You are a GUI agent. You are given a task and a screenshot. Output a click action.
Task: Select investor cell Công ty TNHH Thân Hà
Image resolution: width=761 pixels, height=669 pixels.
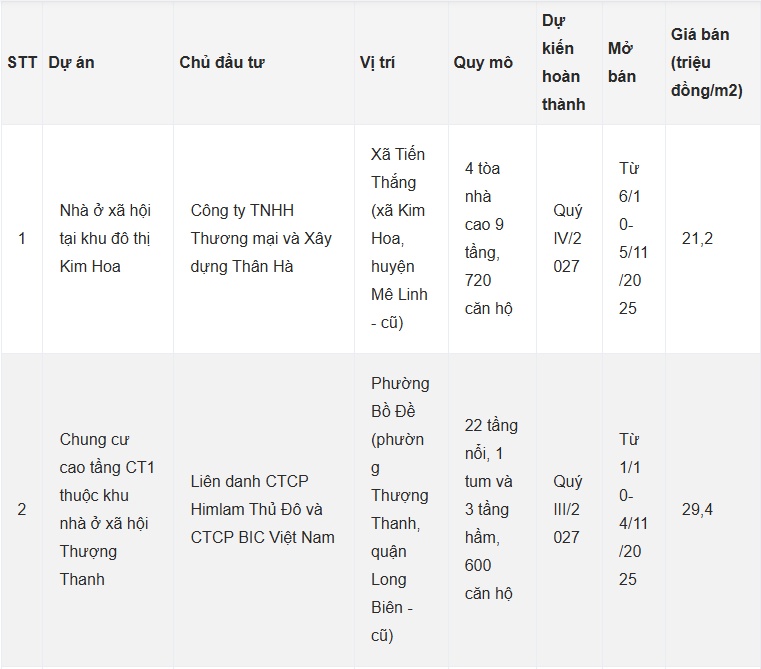click(x=261, y=238)
